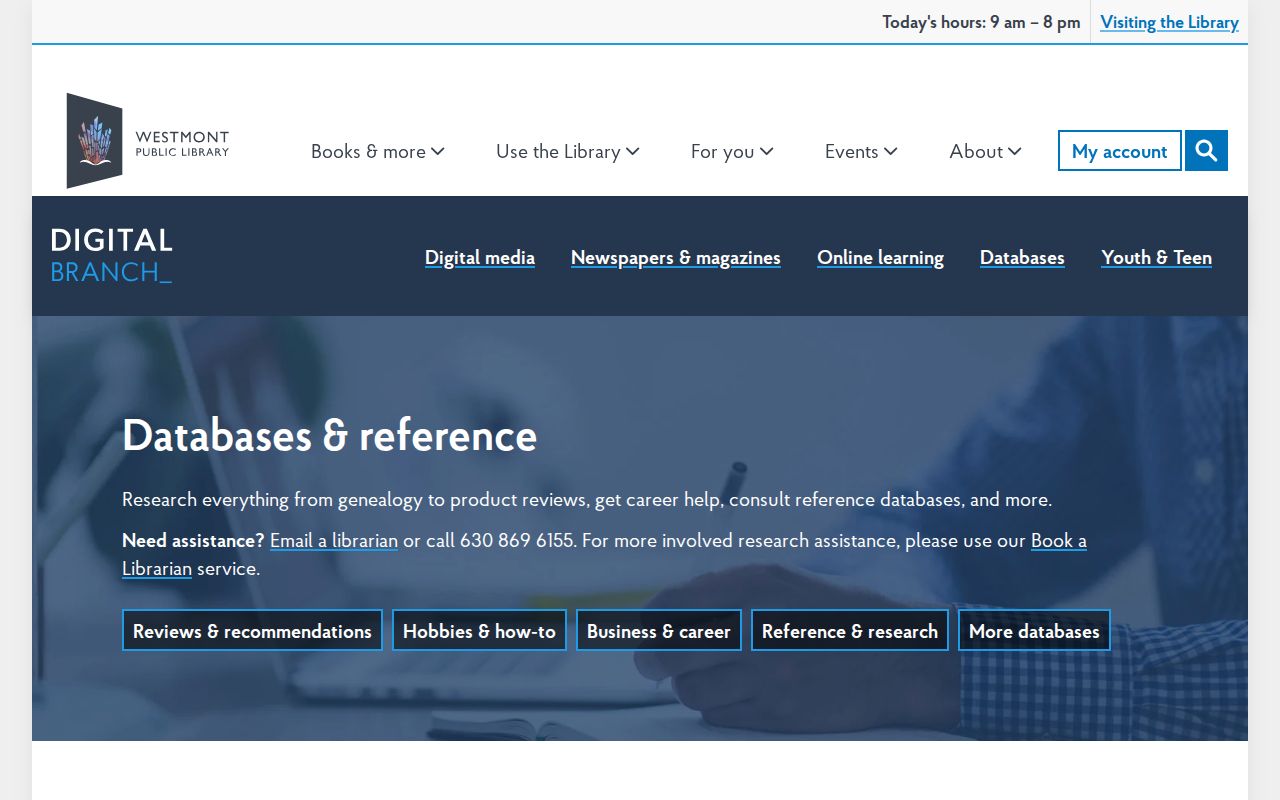
Task: Click the More databases button
Action: point(1034,630)
